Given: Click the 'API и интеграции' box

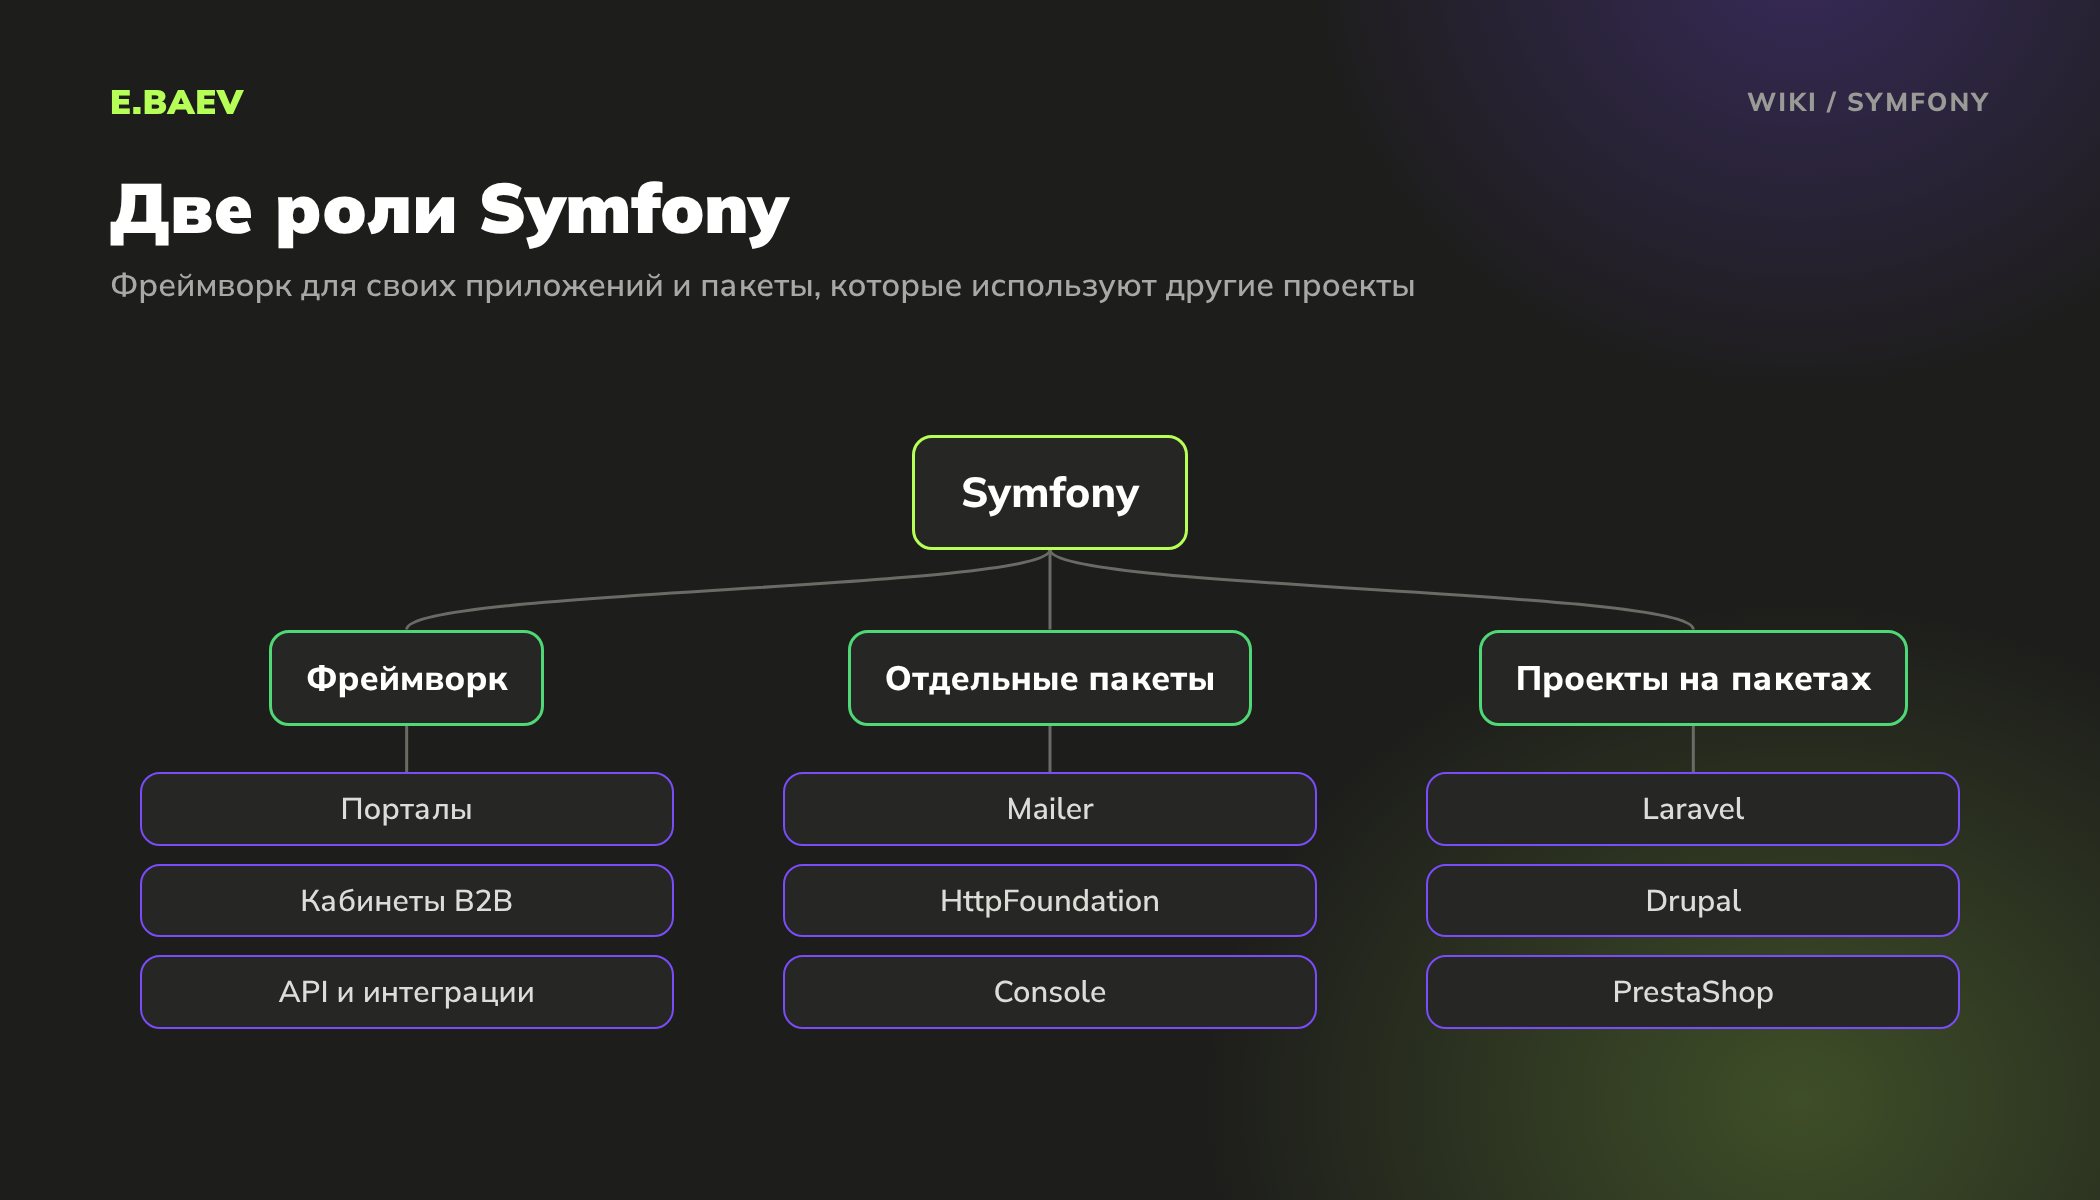Looking at the screenshot, I should pyautogui.click(x=407, y=992).
